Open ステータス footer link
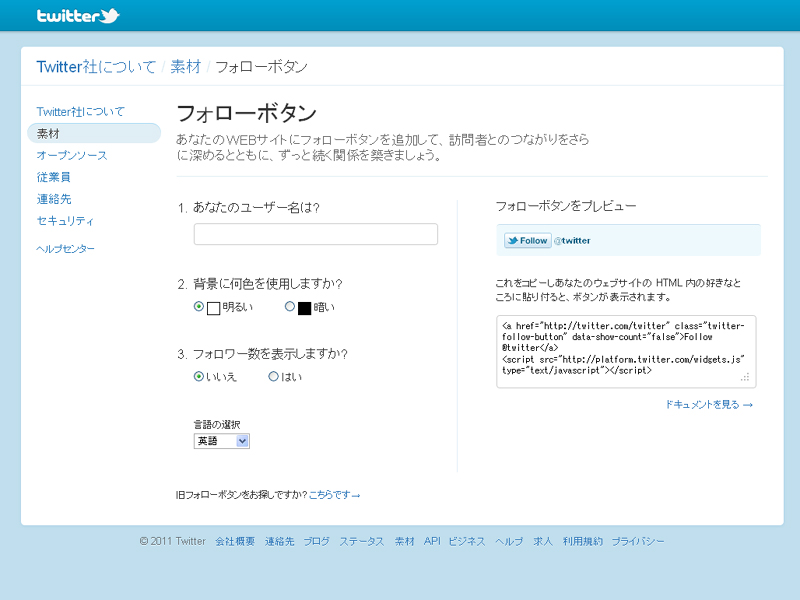 [x=362, y=541]
